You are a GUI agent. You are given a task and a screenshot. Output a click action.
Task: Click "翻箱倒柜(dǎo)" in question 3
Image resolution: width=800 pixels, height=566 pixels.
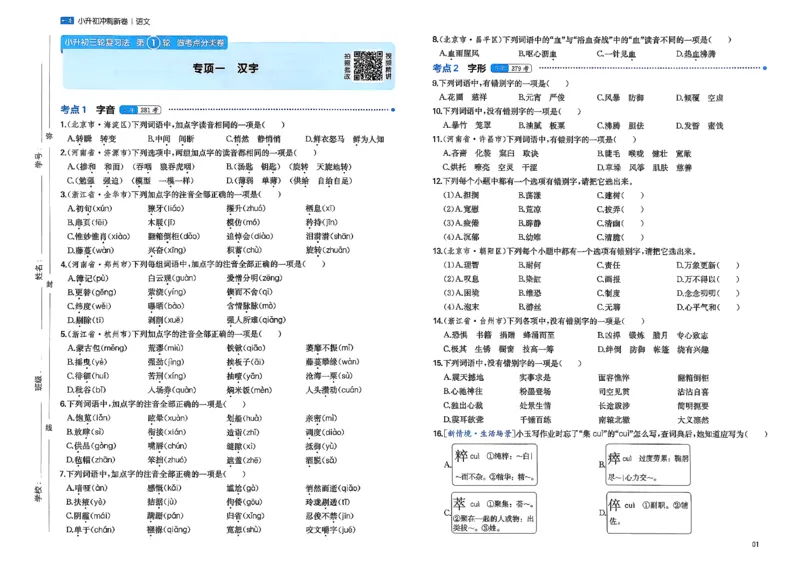(174, 236)
